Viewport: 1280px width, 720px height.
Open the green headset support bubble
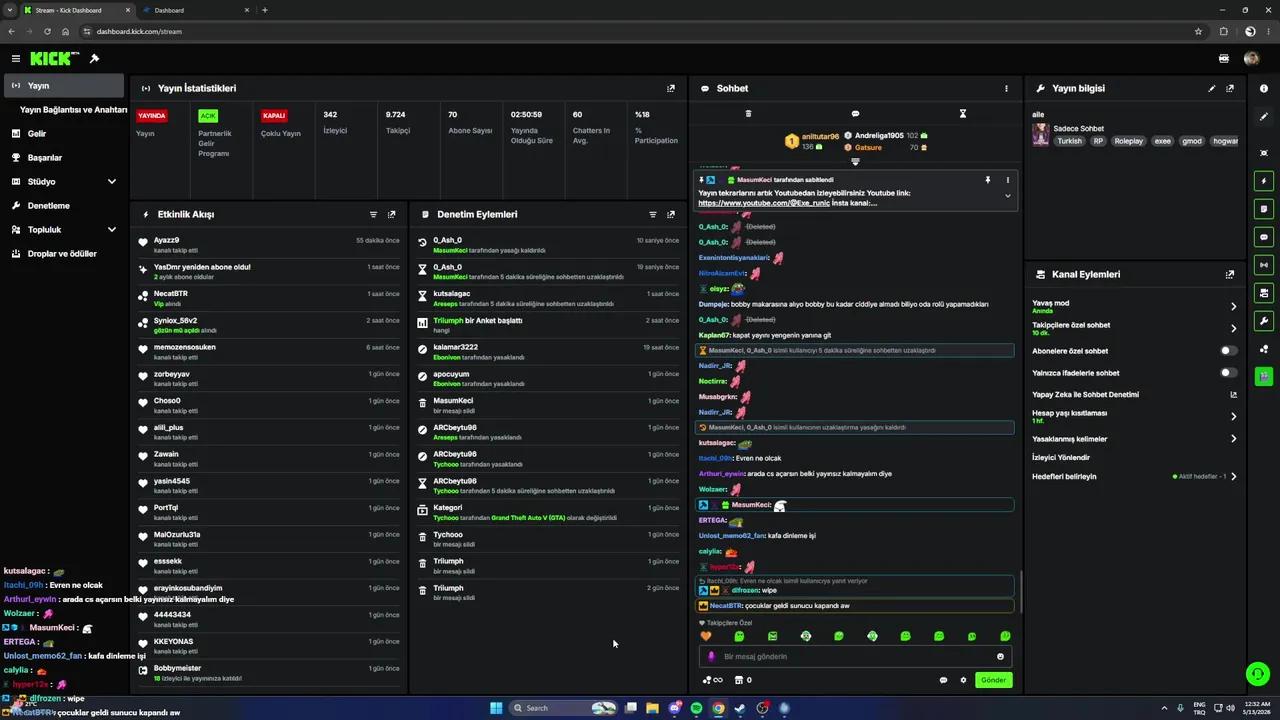pos(1257,673)
